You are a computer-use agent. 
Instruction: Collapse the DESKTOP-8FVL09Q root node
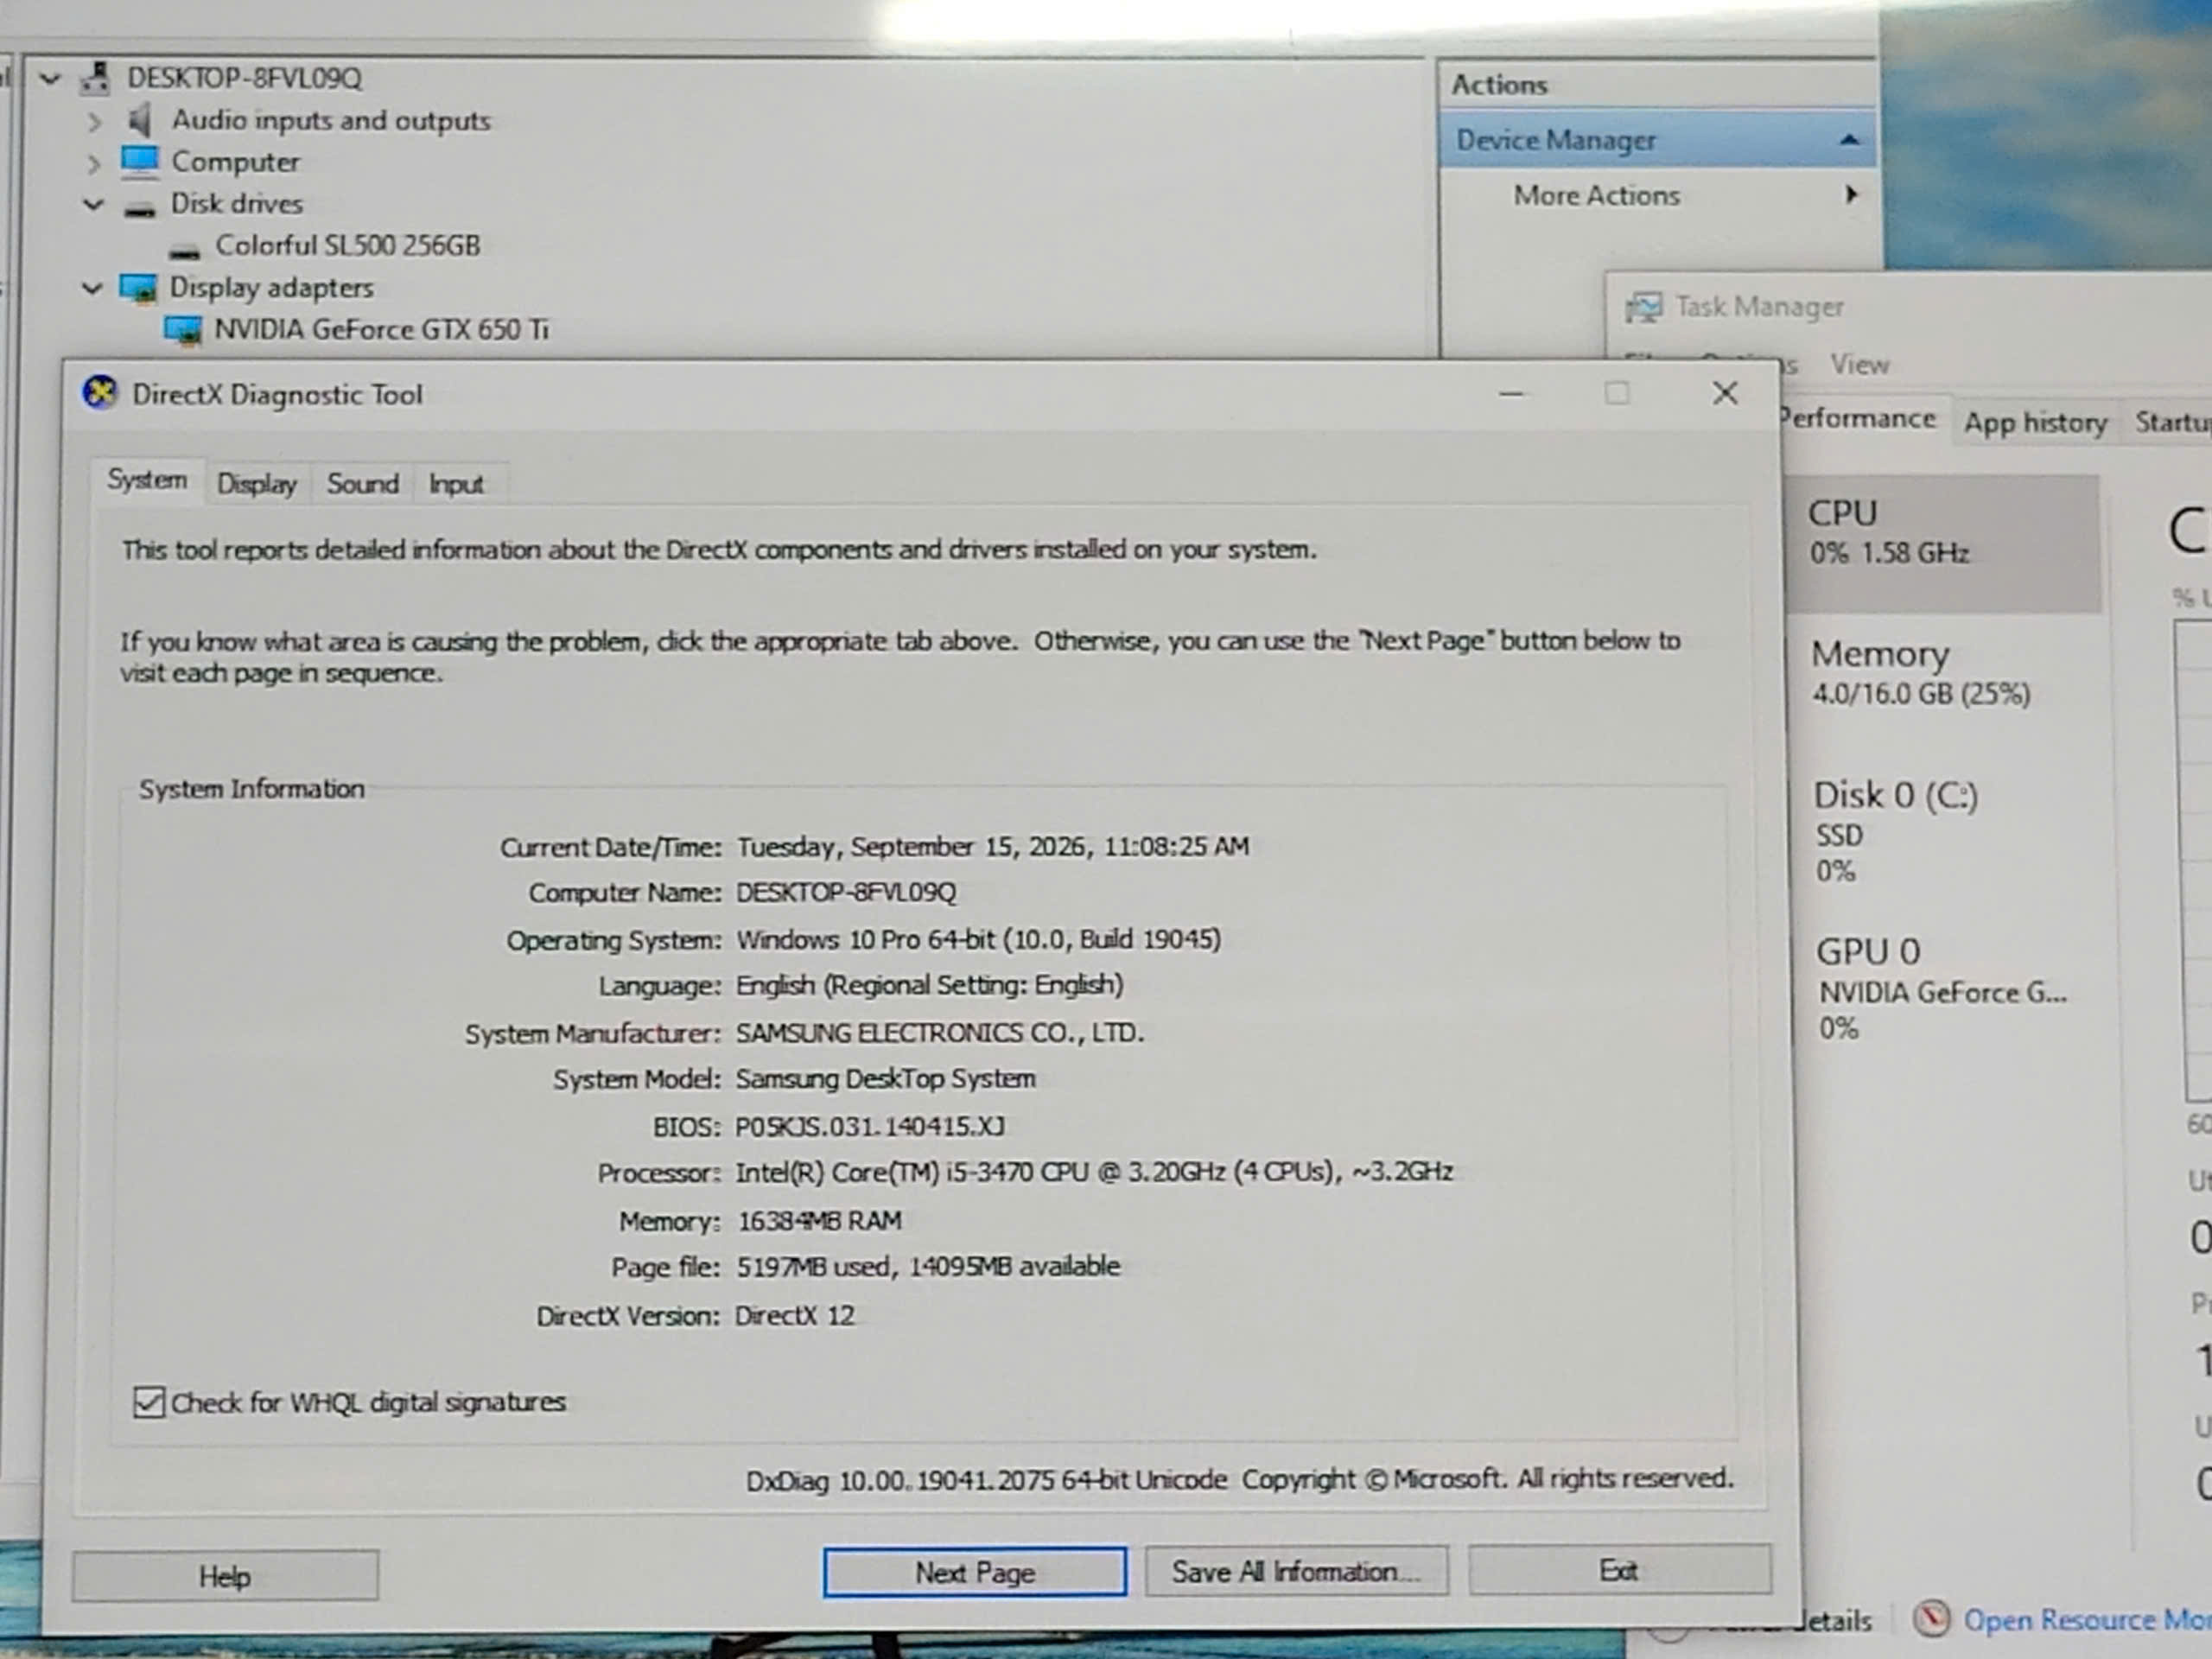click(50, 78)
